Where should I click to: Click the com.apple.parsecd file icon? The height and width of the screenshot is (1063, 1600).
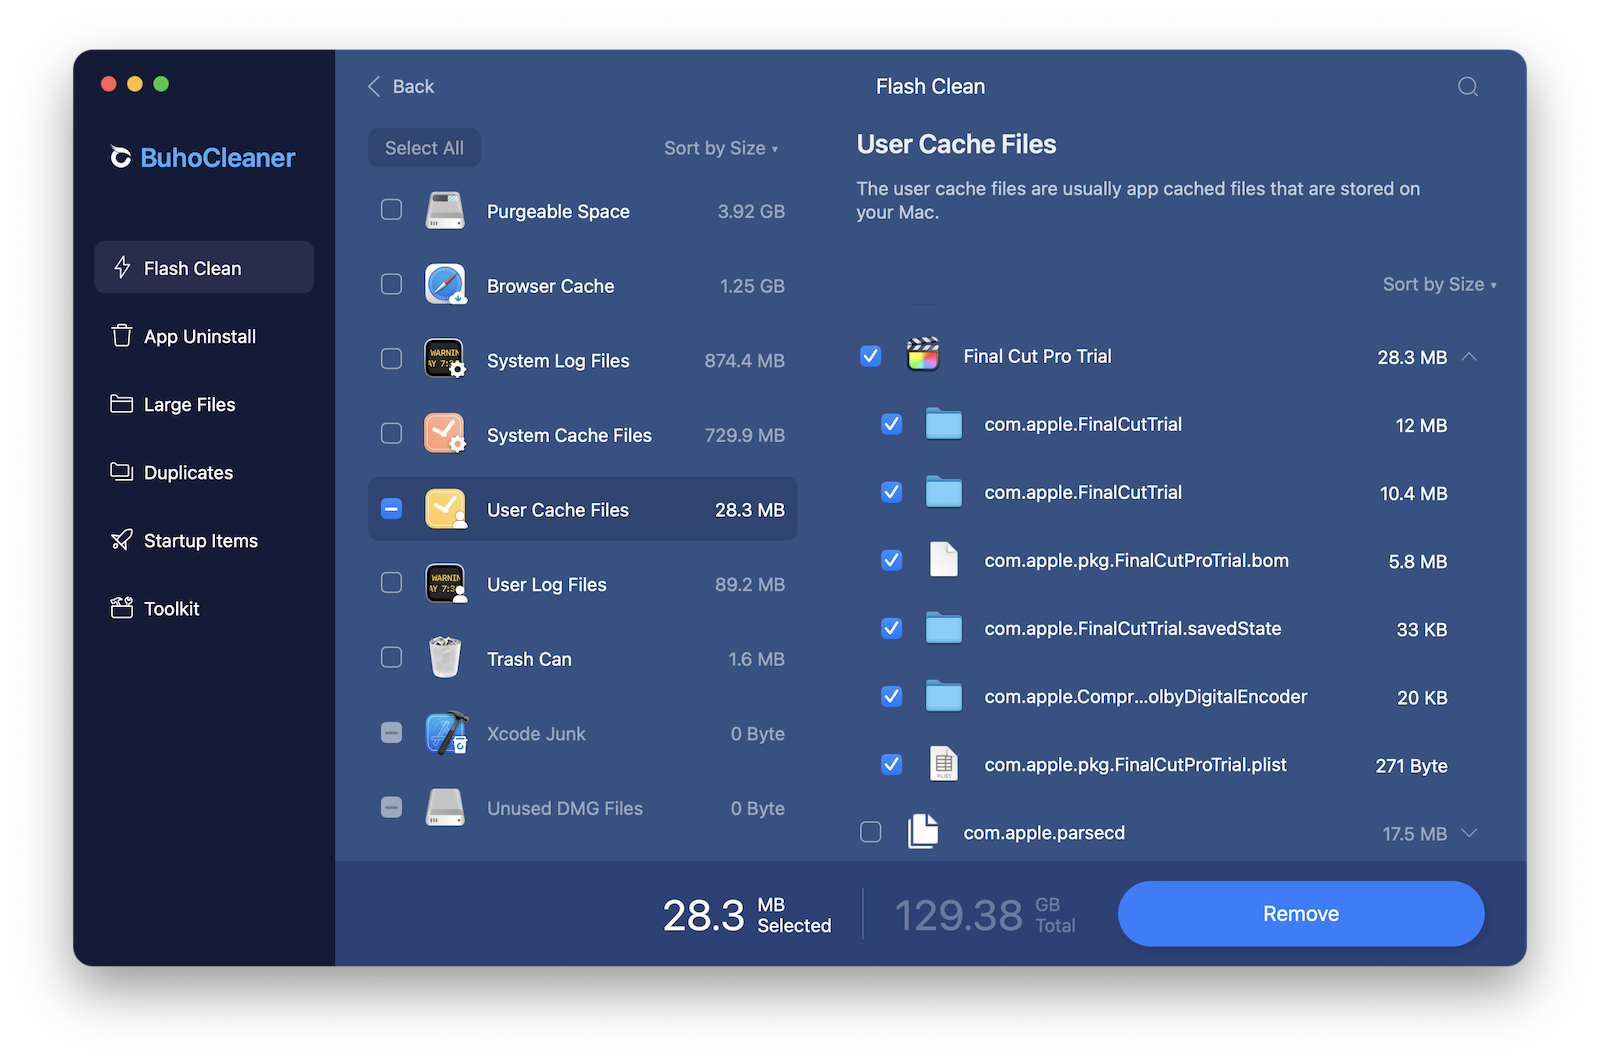(x=923, y=831)
